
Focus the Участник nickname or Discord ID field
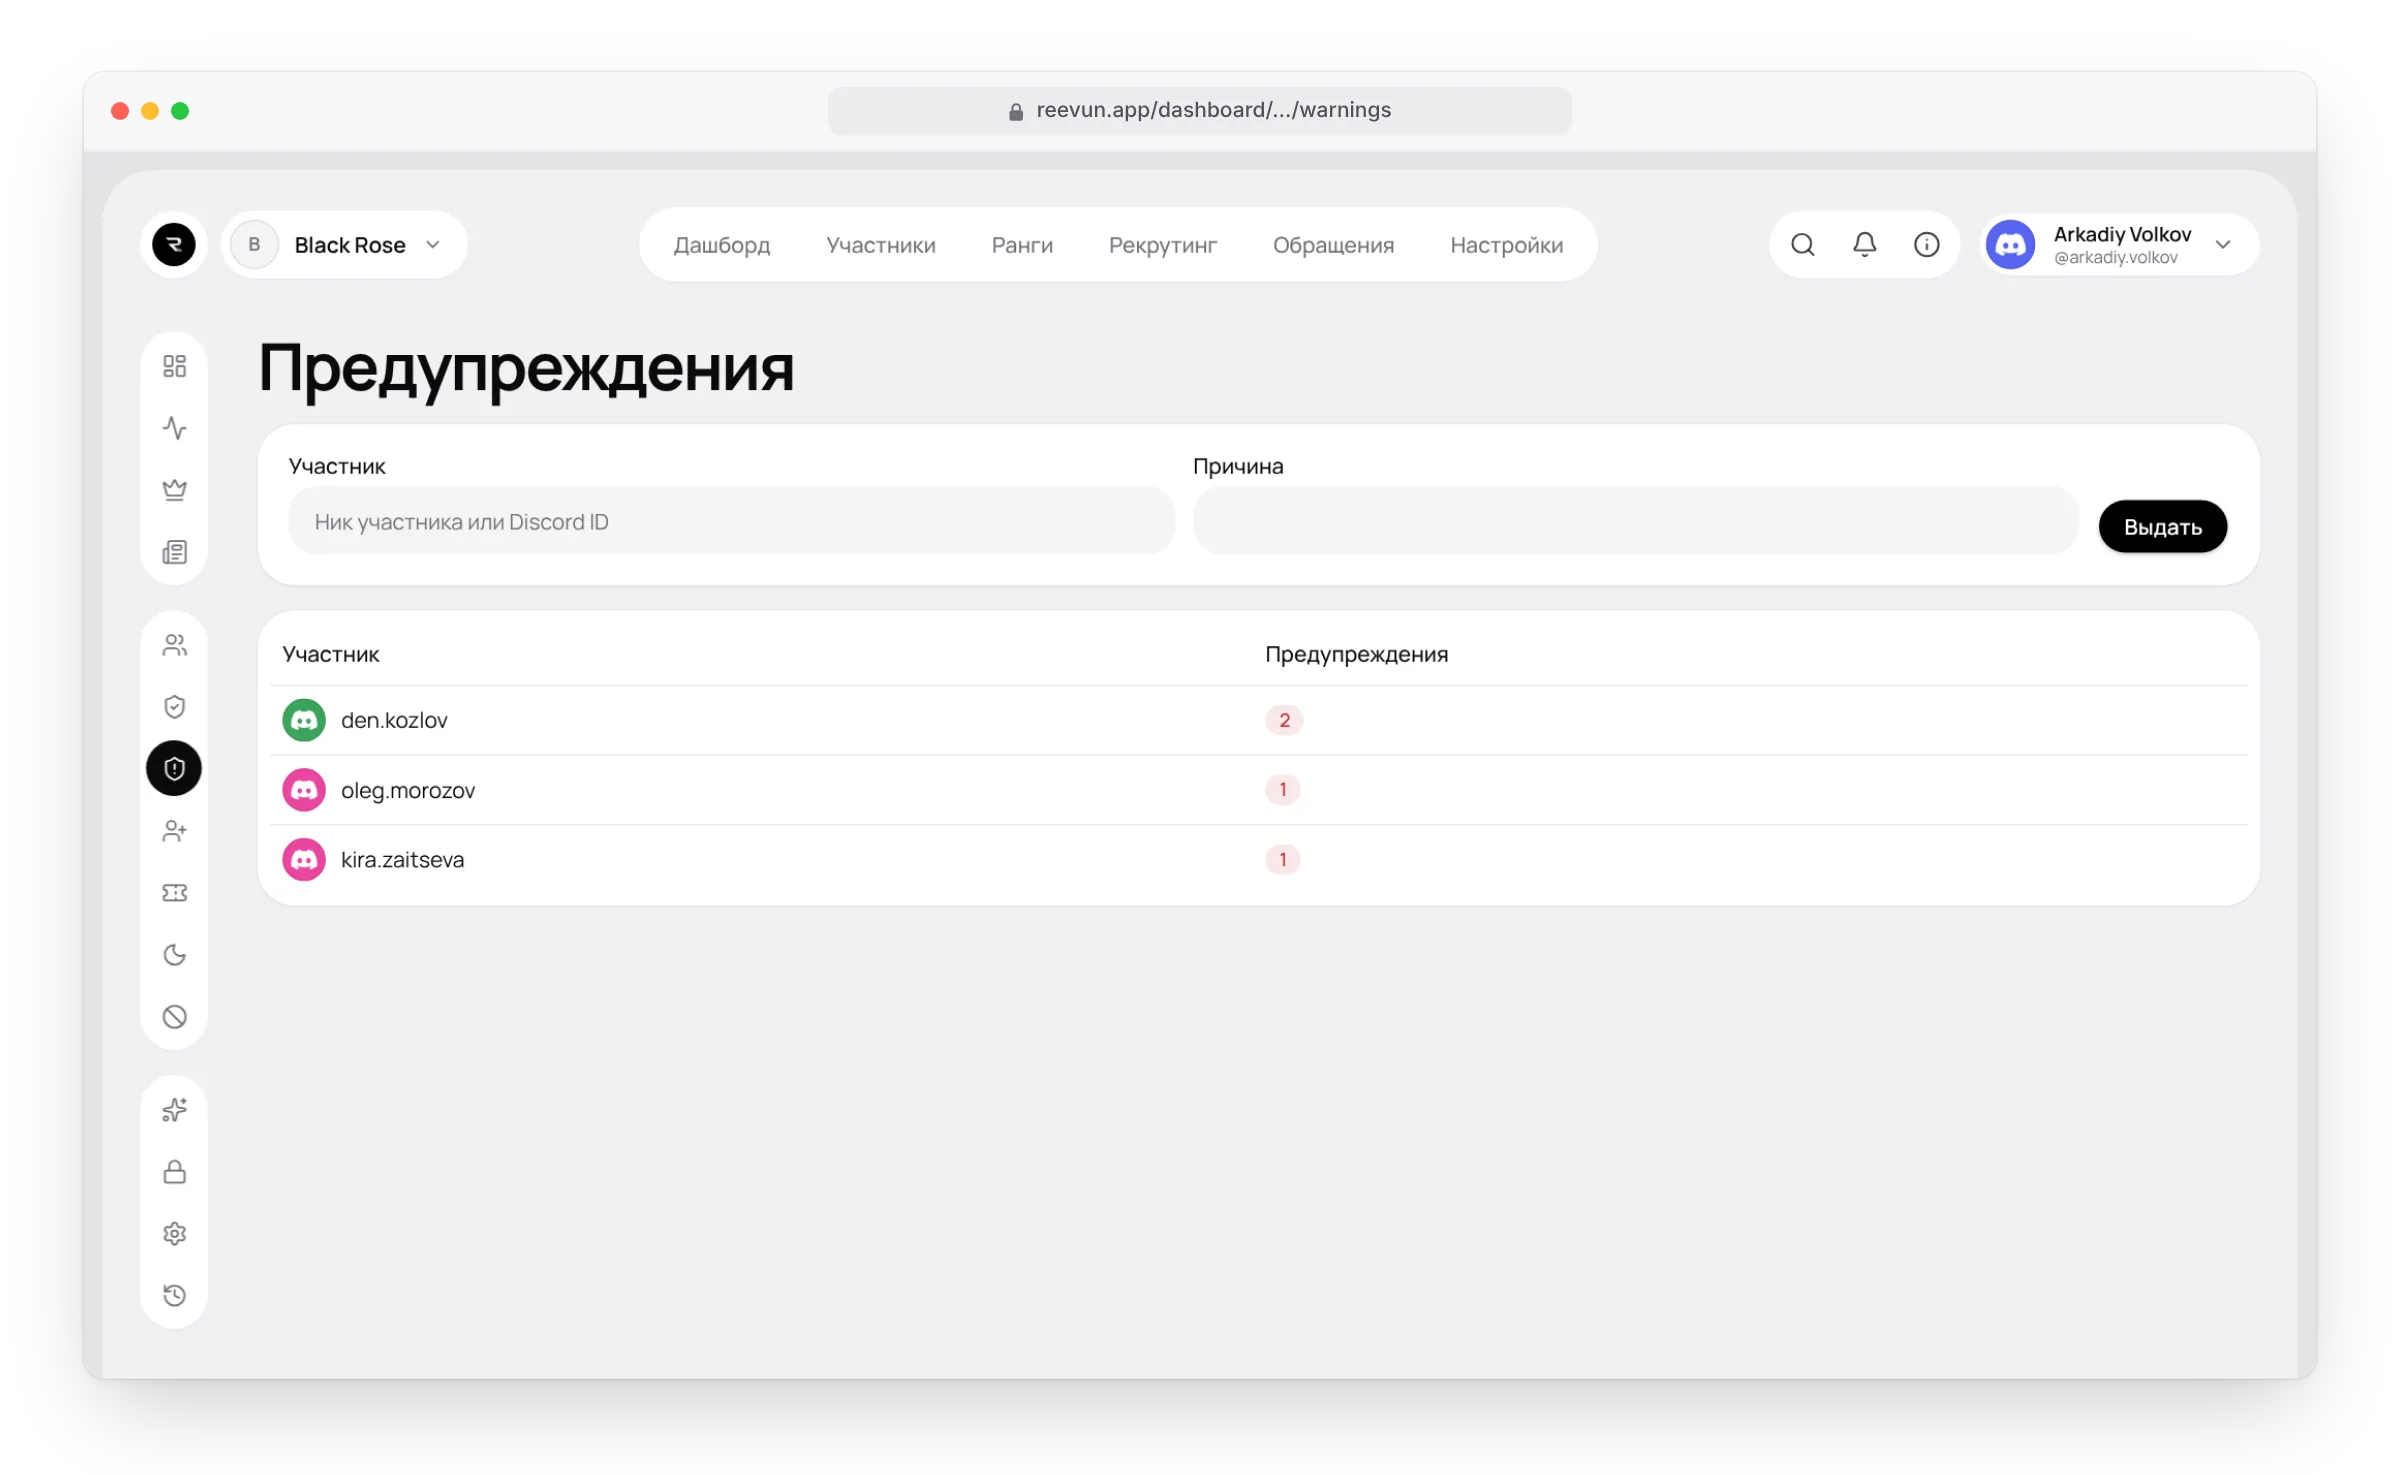(x=731, y=521)
